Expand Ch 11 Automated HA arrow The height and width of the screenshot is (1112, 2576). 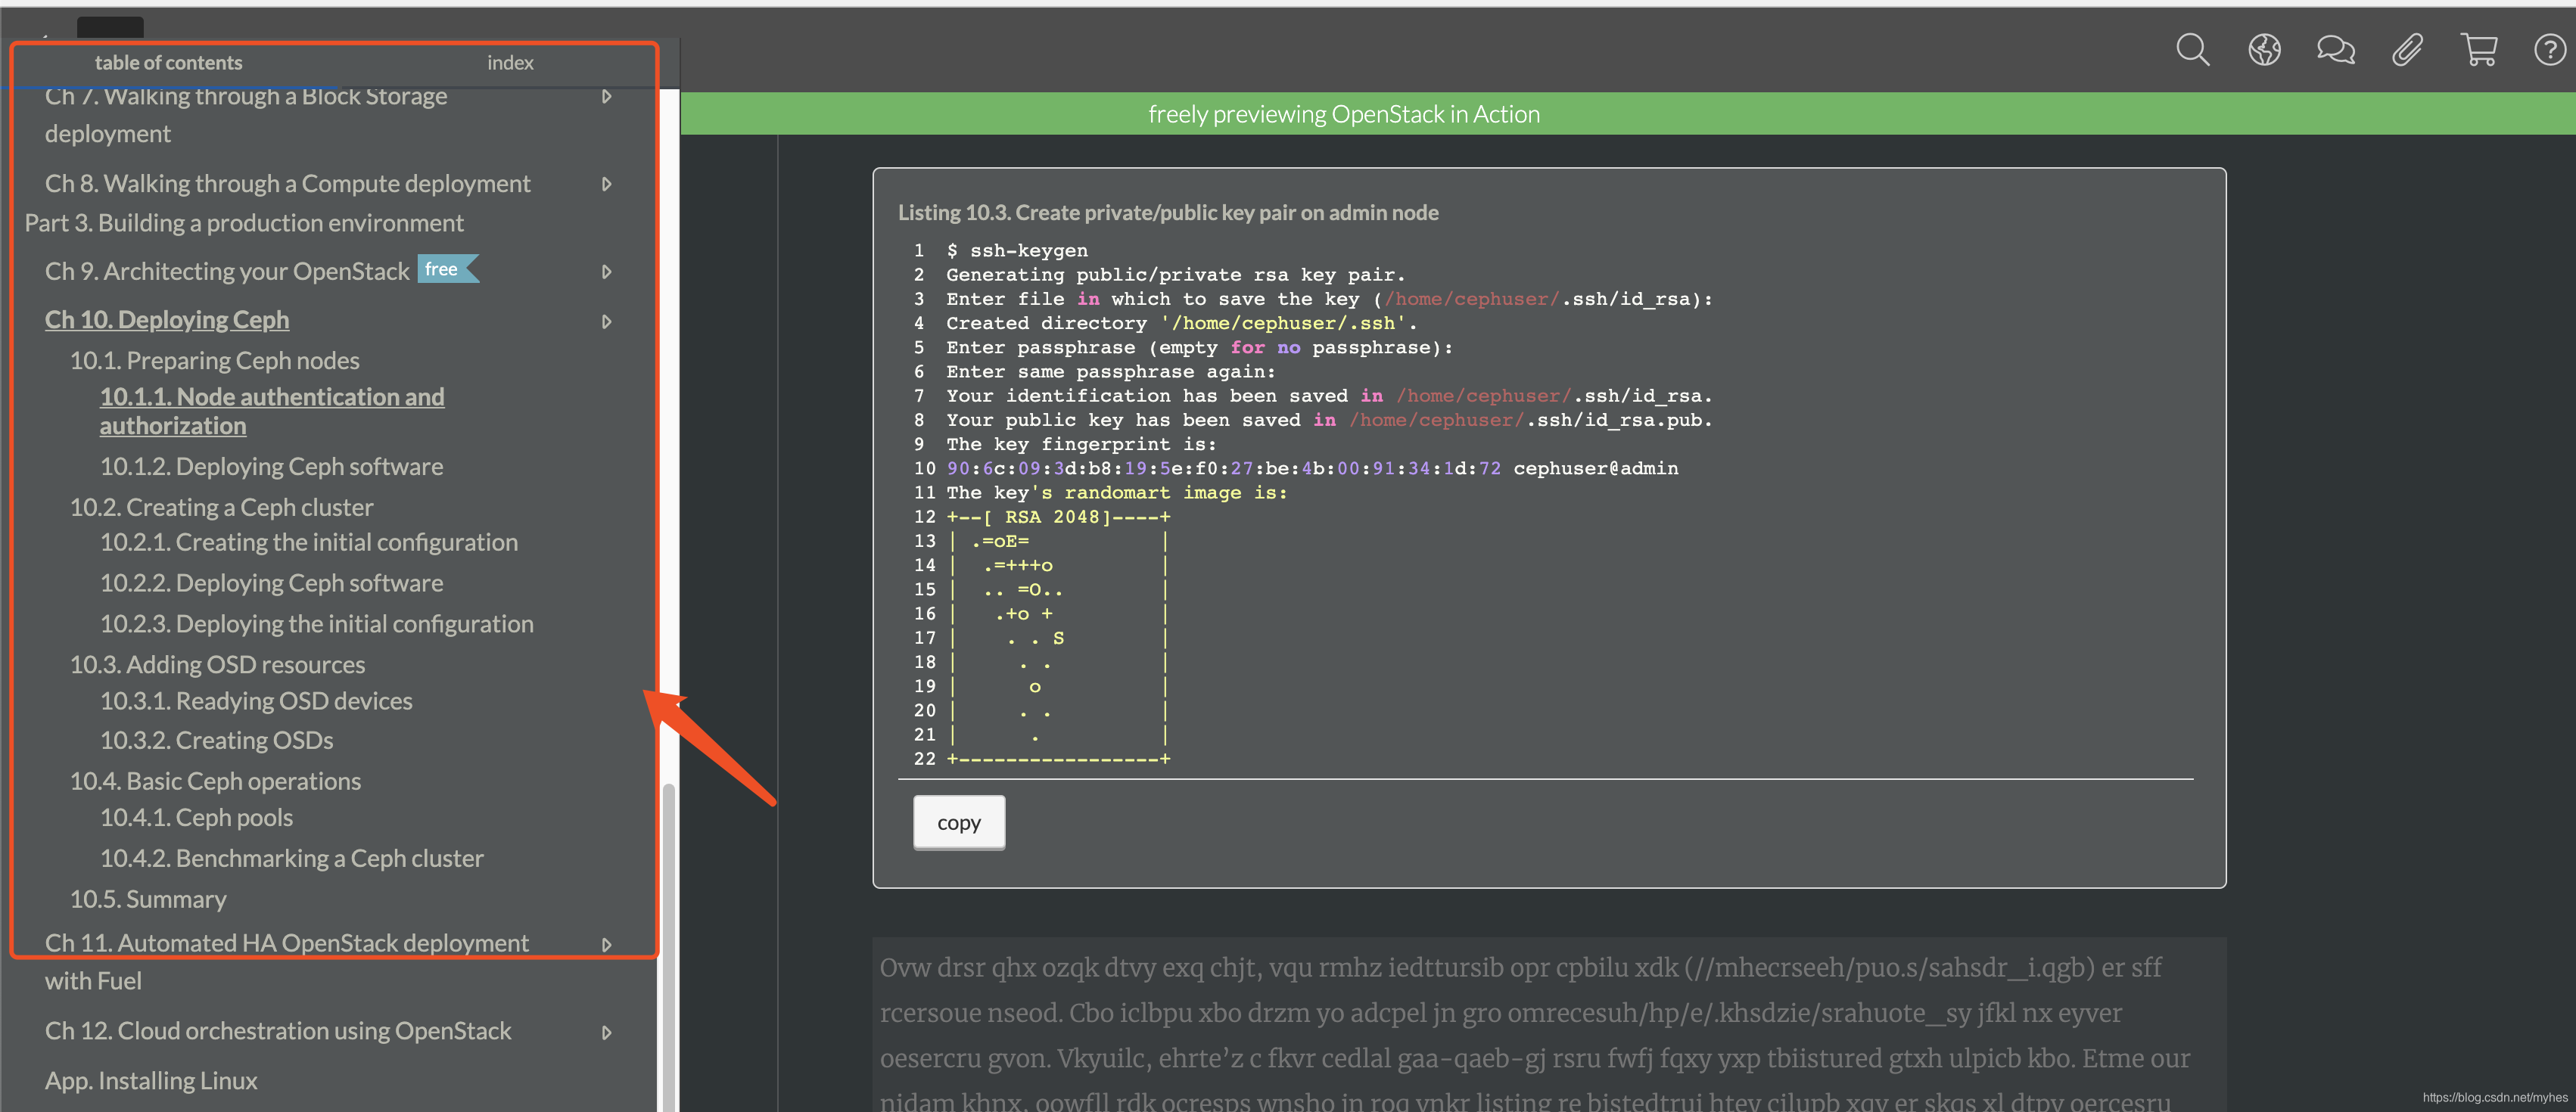606,945
